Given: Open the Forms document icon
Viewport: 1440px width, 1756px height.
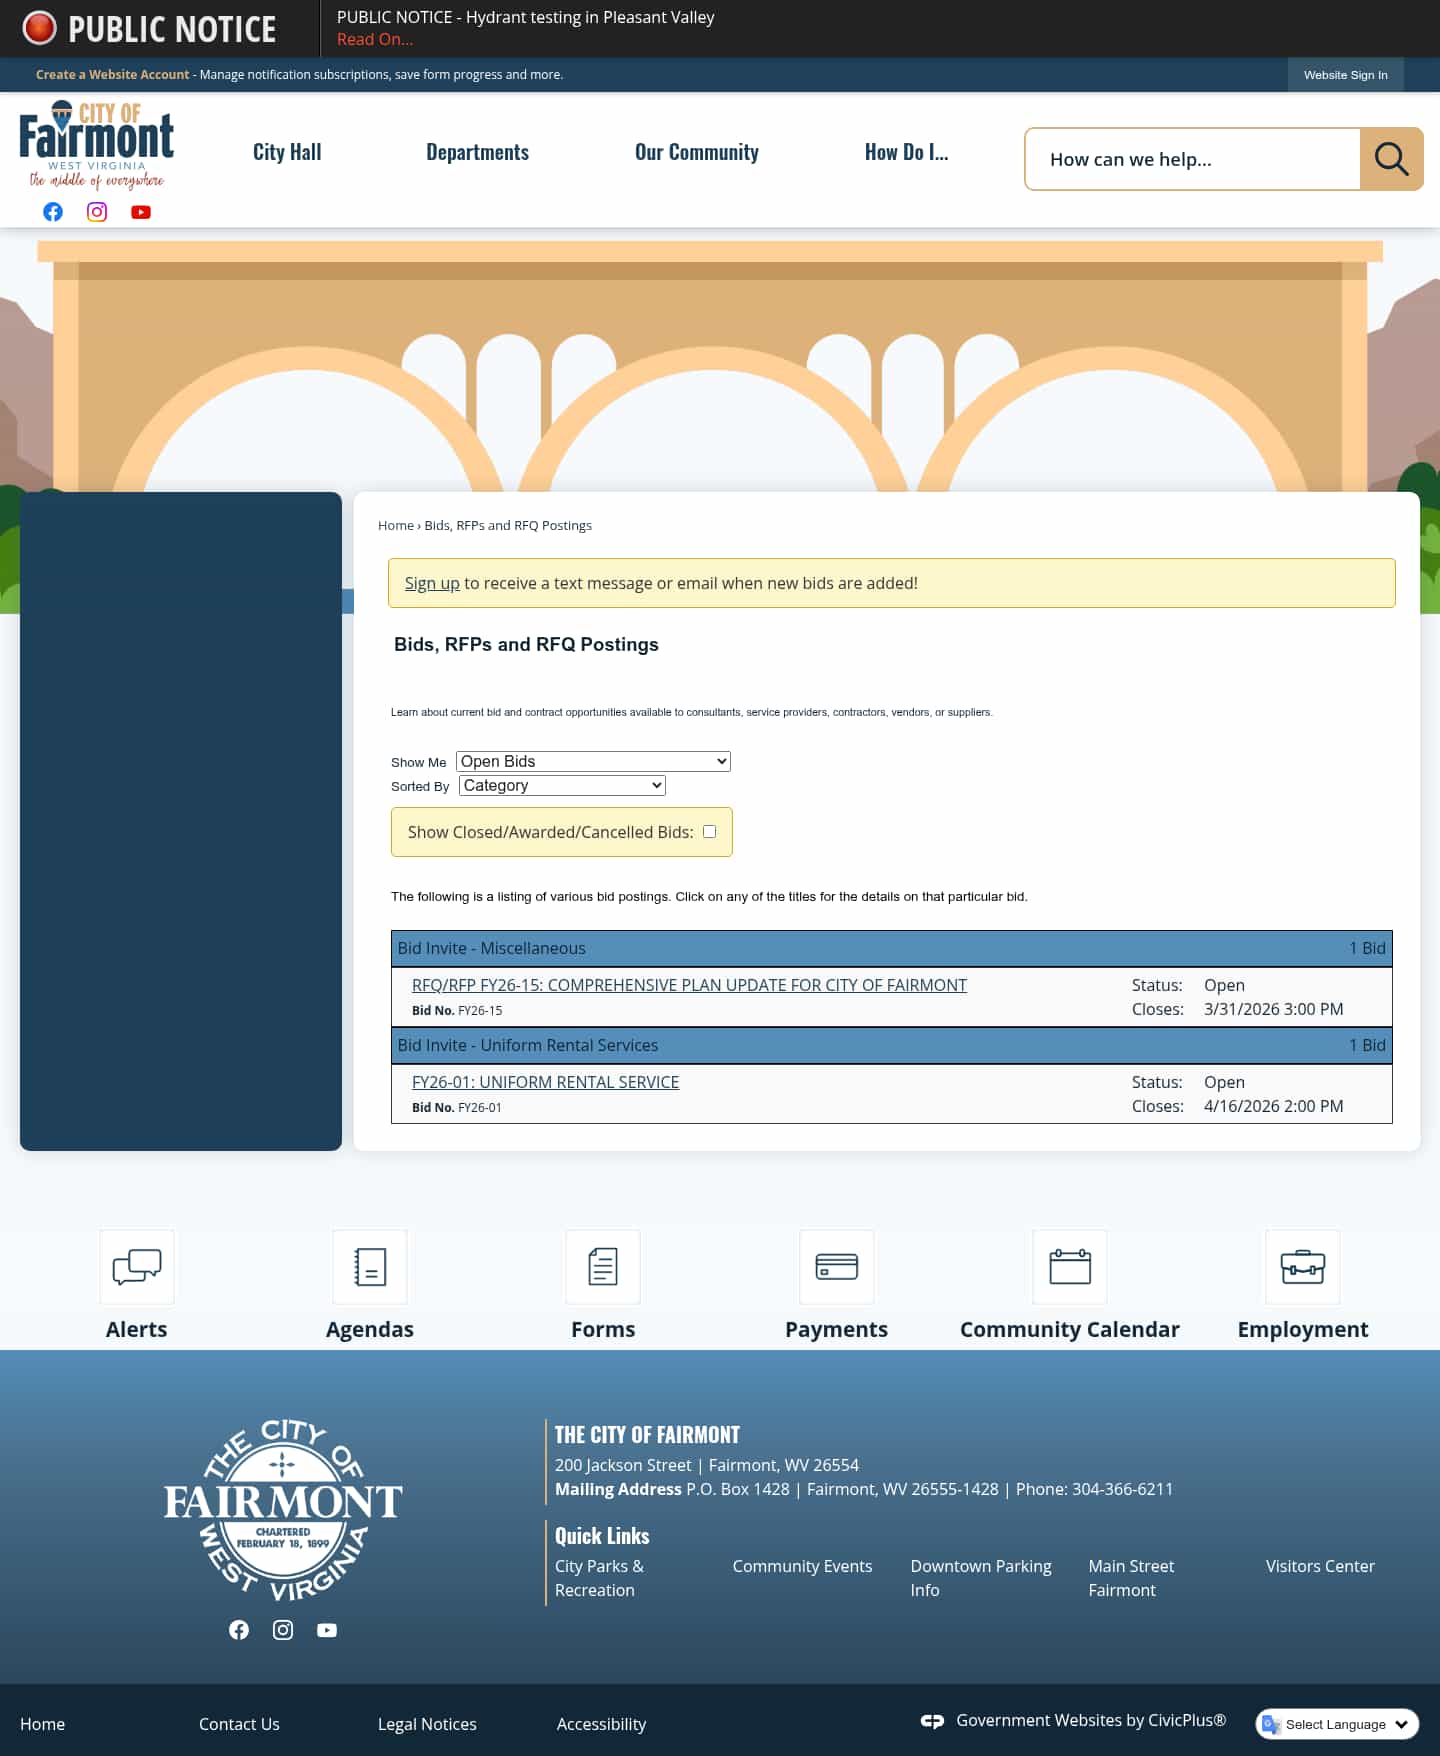Looking at the screenshot, I should [603, 1267].
